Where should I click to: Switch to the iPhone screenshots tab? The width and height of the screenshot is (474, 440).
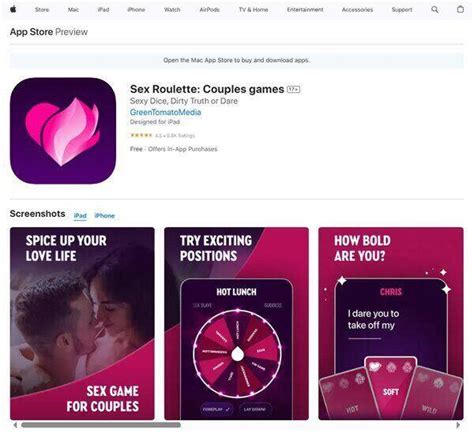tap(105, 216)
